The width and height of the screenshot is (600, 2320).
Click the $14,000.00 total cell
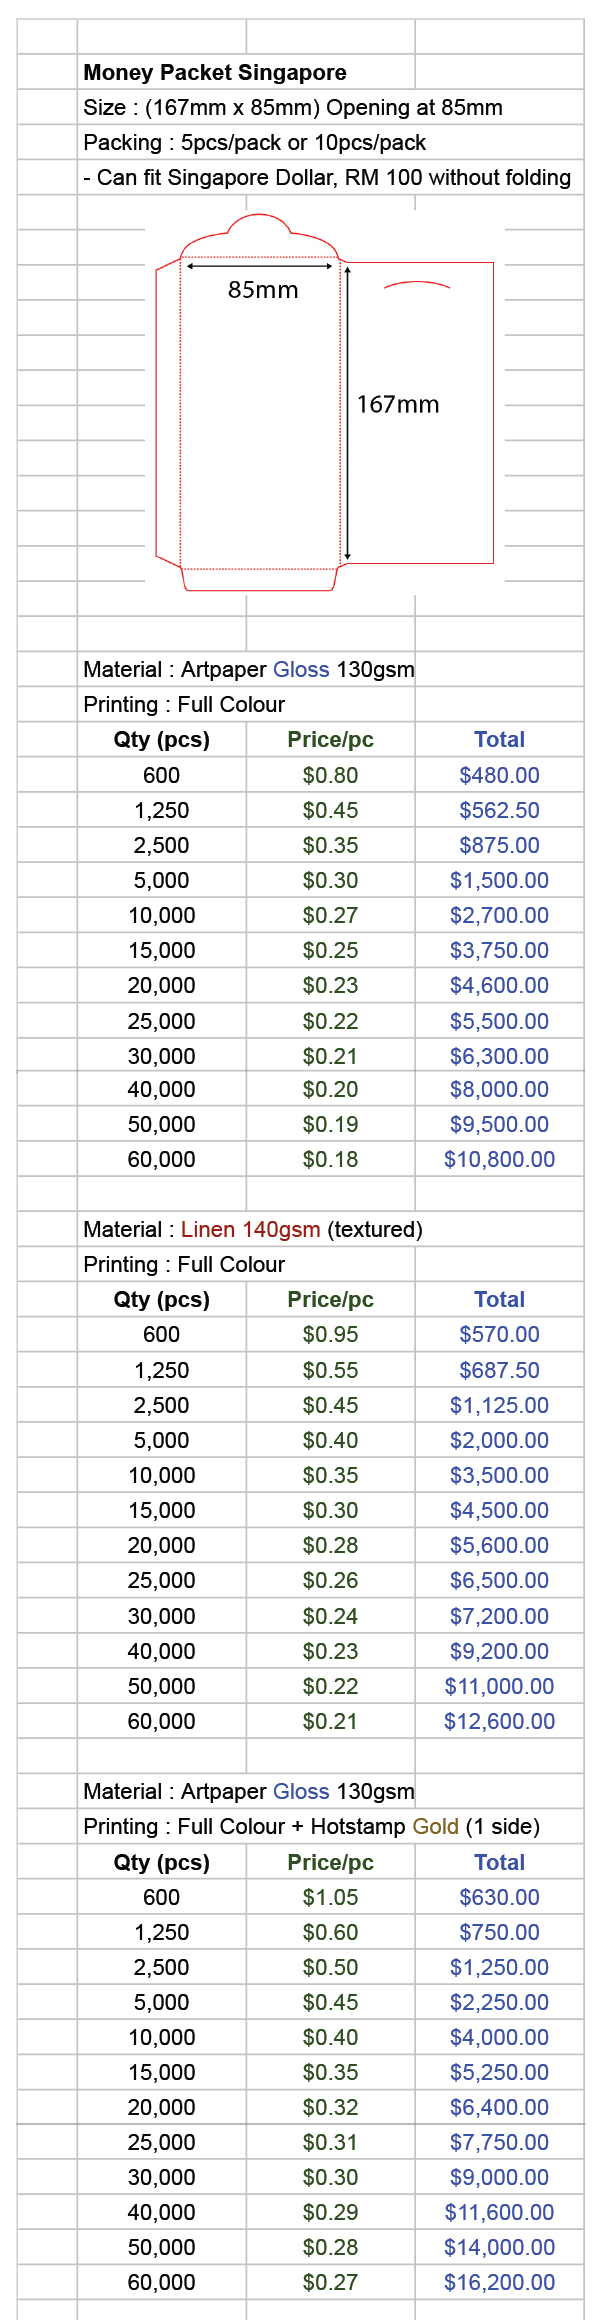[x=499, y=2247]
